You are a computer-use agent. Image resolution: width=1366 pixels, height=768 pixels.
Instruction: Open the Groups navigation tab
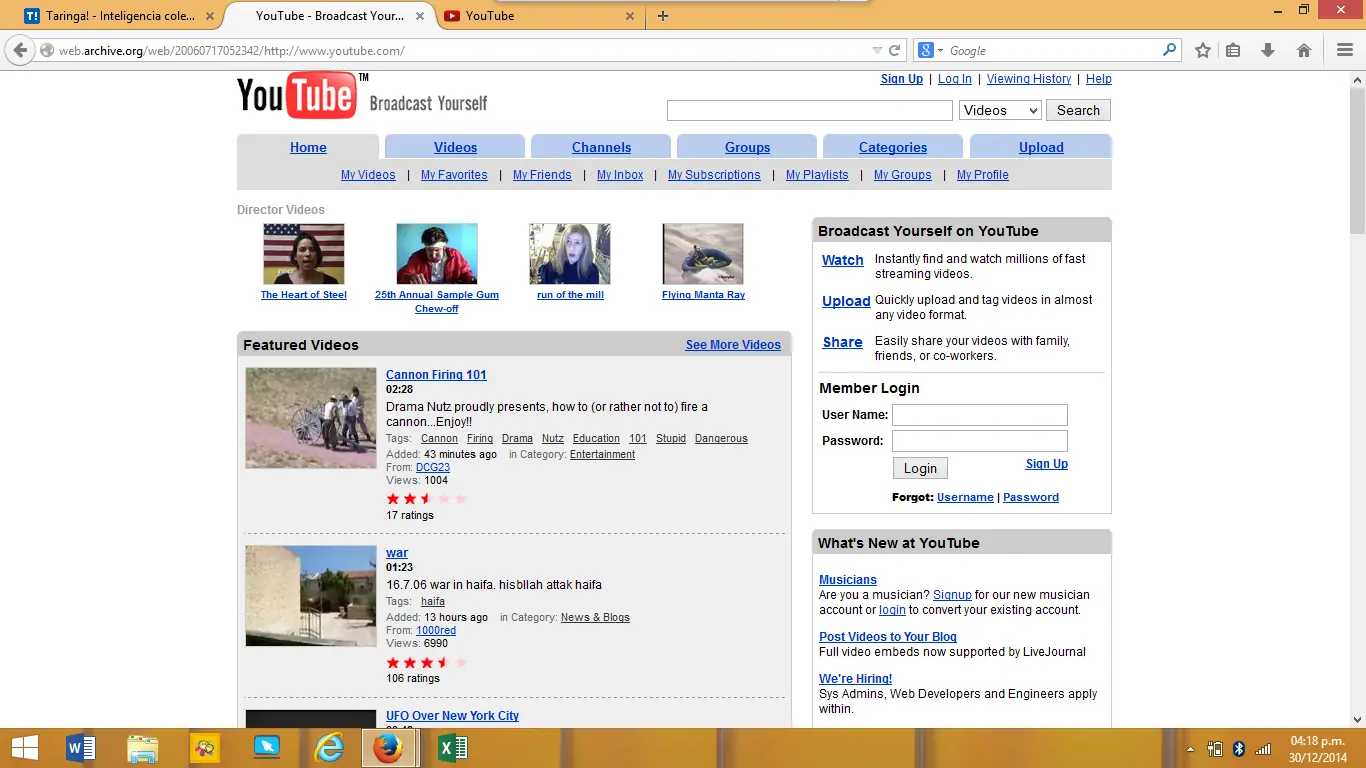click(747, 147)
